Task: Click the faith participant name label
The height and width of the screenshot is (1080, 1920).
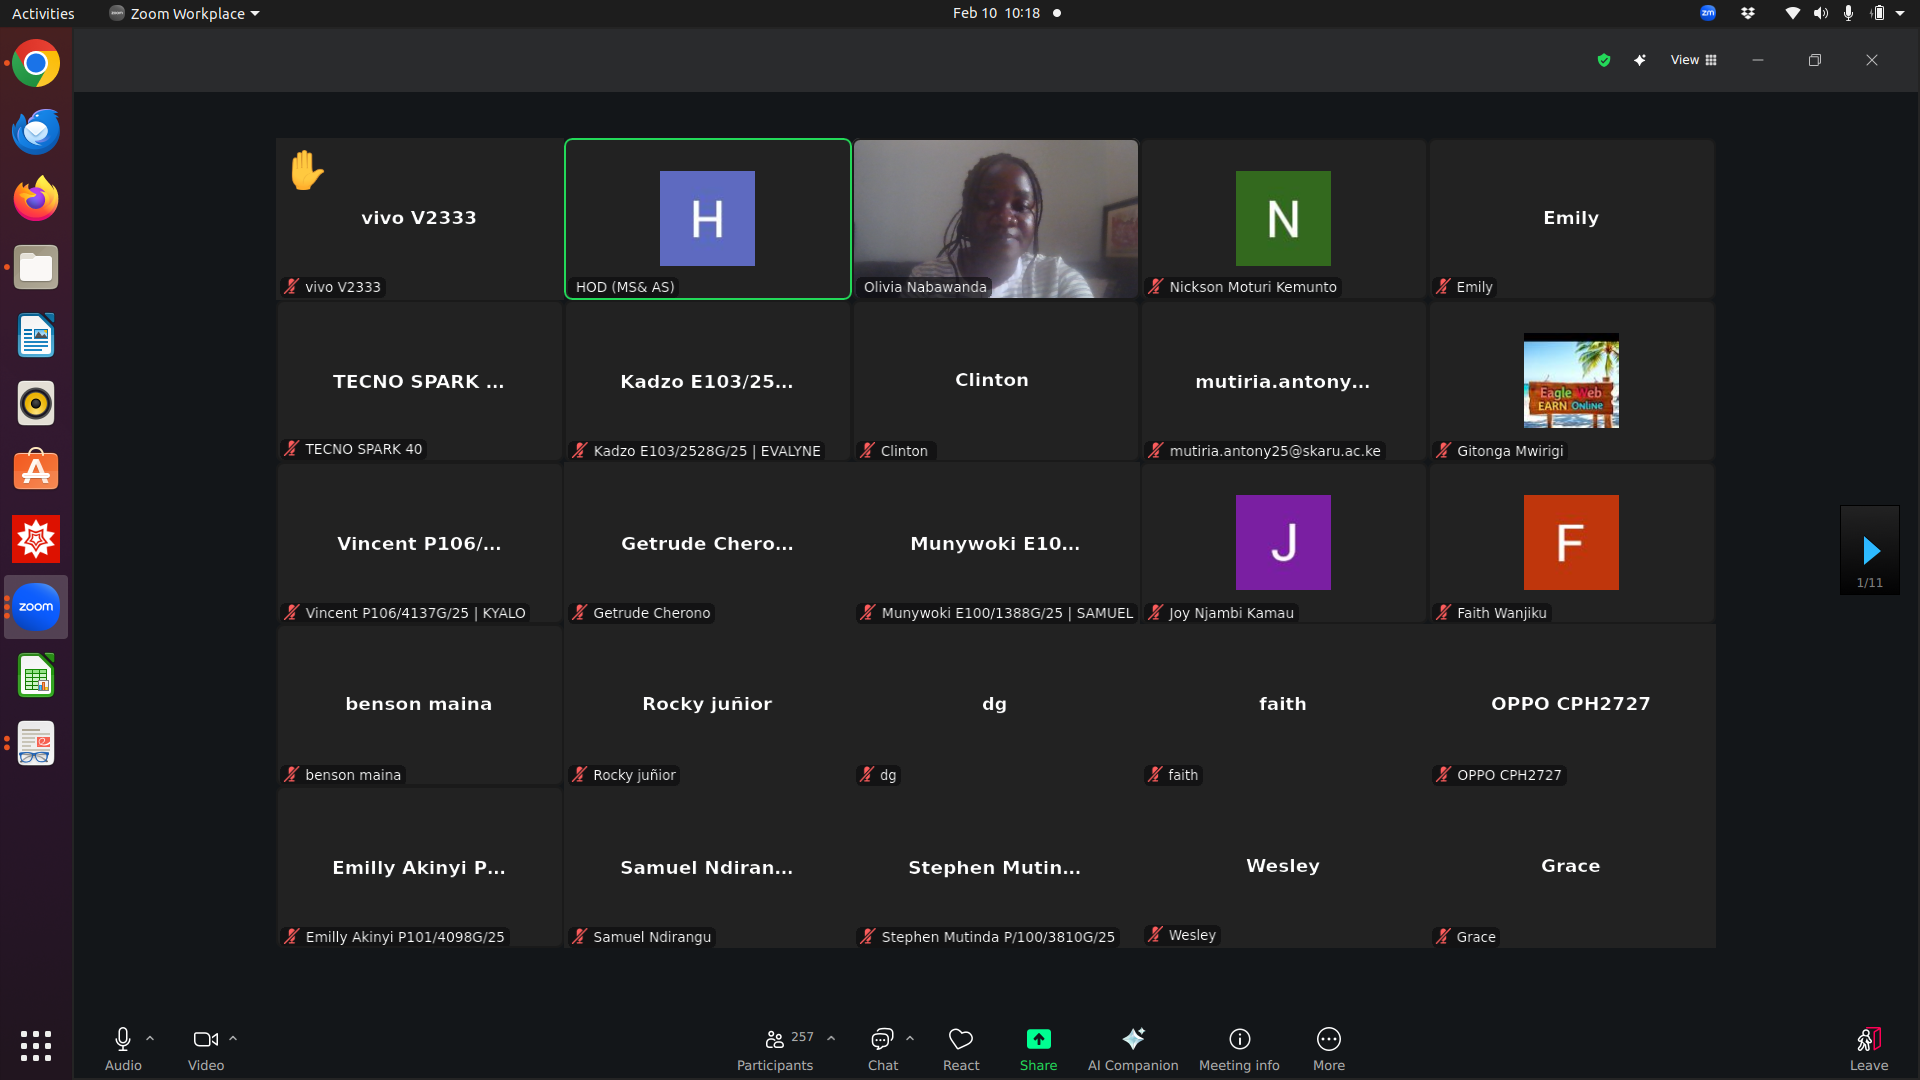Action: 1183,775
